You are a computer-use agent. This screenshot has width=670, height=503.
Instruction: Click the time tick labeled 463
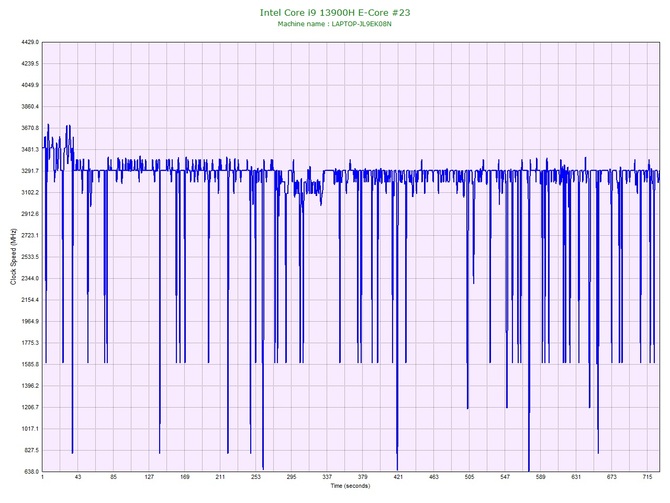[434, 477]
